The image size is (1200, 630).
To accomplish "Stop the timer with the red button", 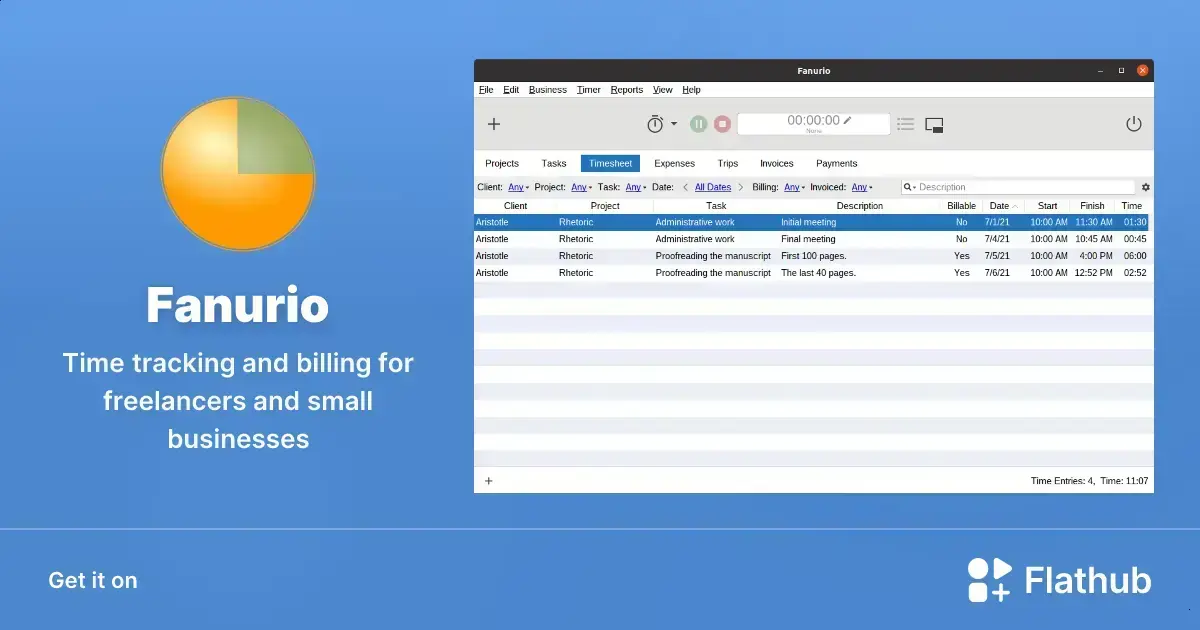I will [722, 124].
